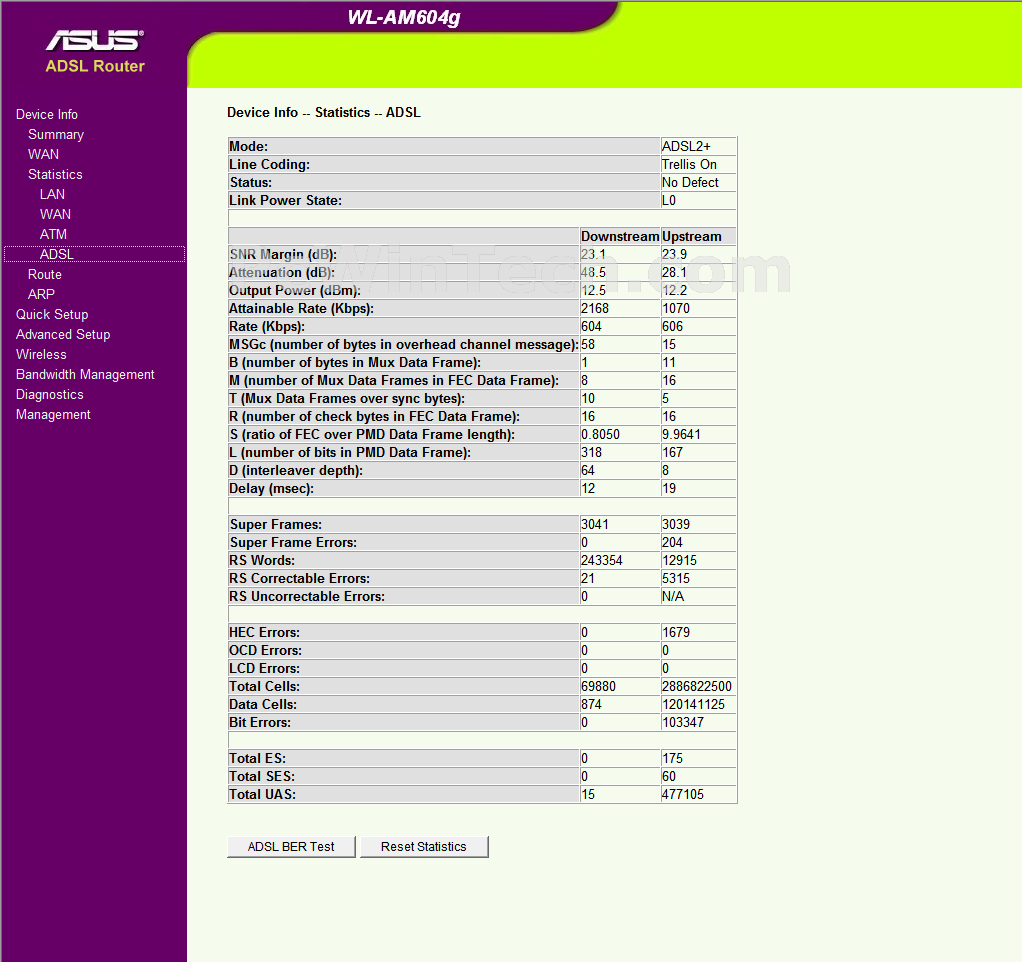
Task: Select Total Cells downstream 69880
Action: click(598, 687)
